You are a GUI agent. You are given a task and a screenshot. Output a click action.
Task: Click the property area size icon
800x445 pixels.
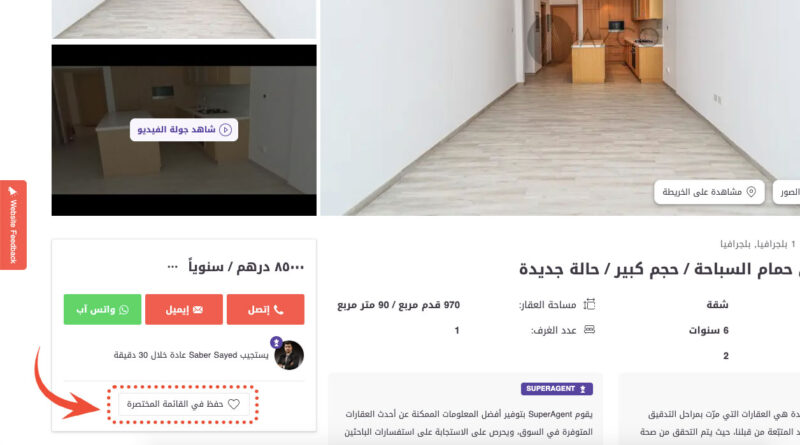click(x=589, y=305)
